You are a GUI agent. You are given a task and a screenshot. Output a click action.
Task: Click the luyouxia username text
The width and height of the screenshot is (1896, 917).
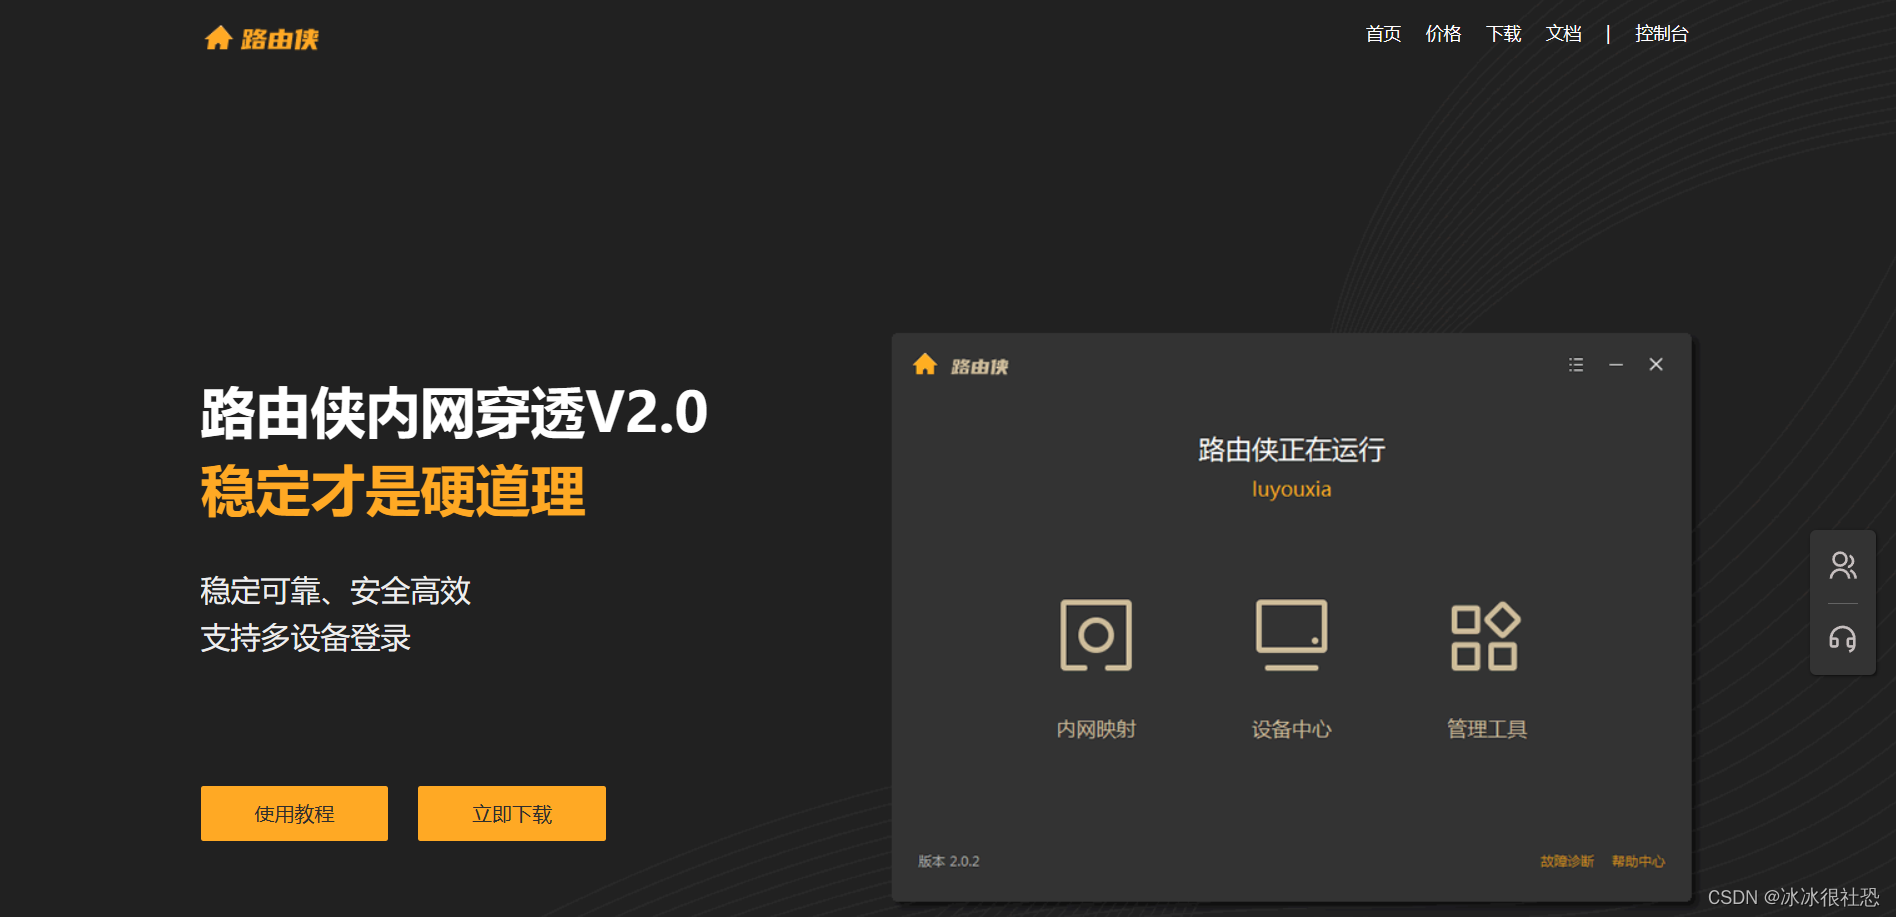(x=1291, y=489)
